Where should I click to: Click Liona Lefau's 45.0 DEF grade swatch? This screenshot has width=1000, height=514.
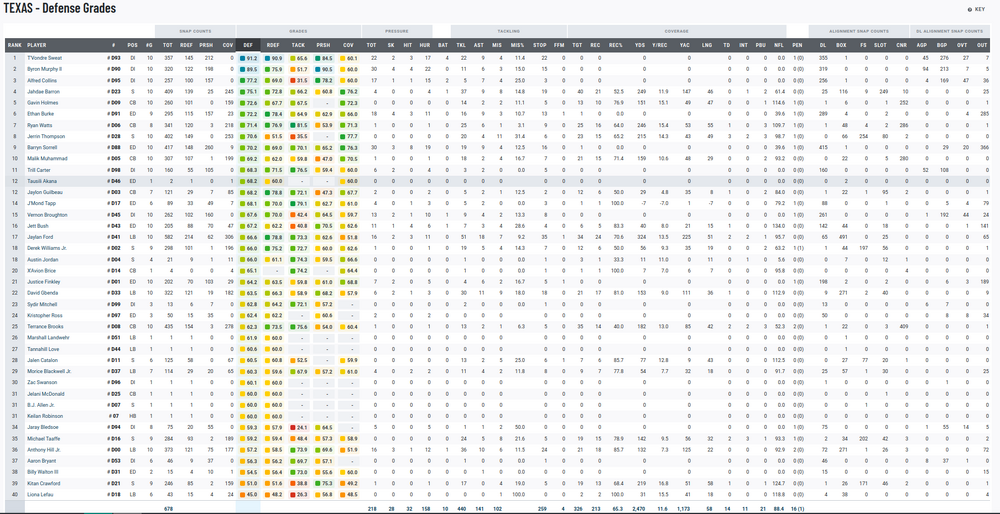click(249, 494)
